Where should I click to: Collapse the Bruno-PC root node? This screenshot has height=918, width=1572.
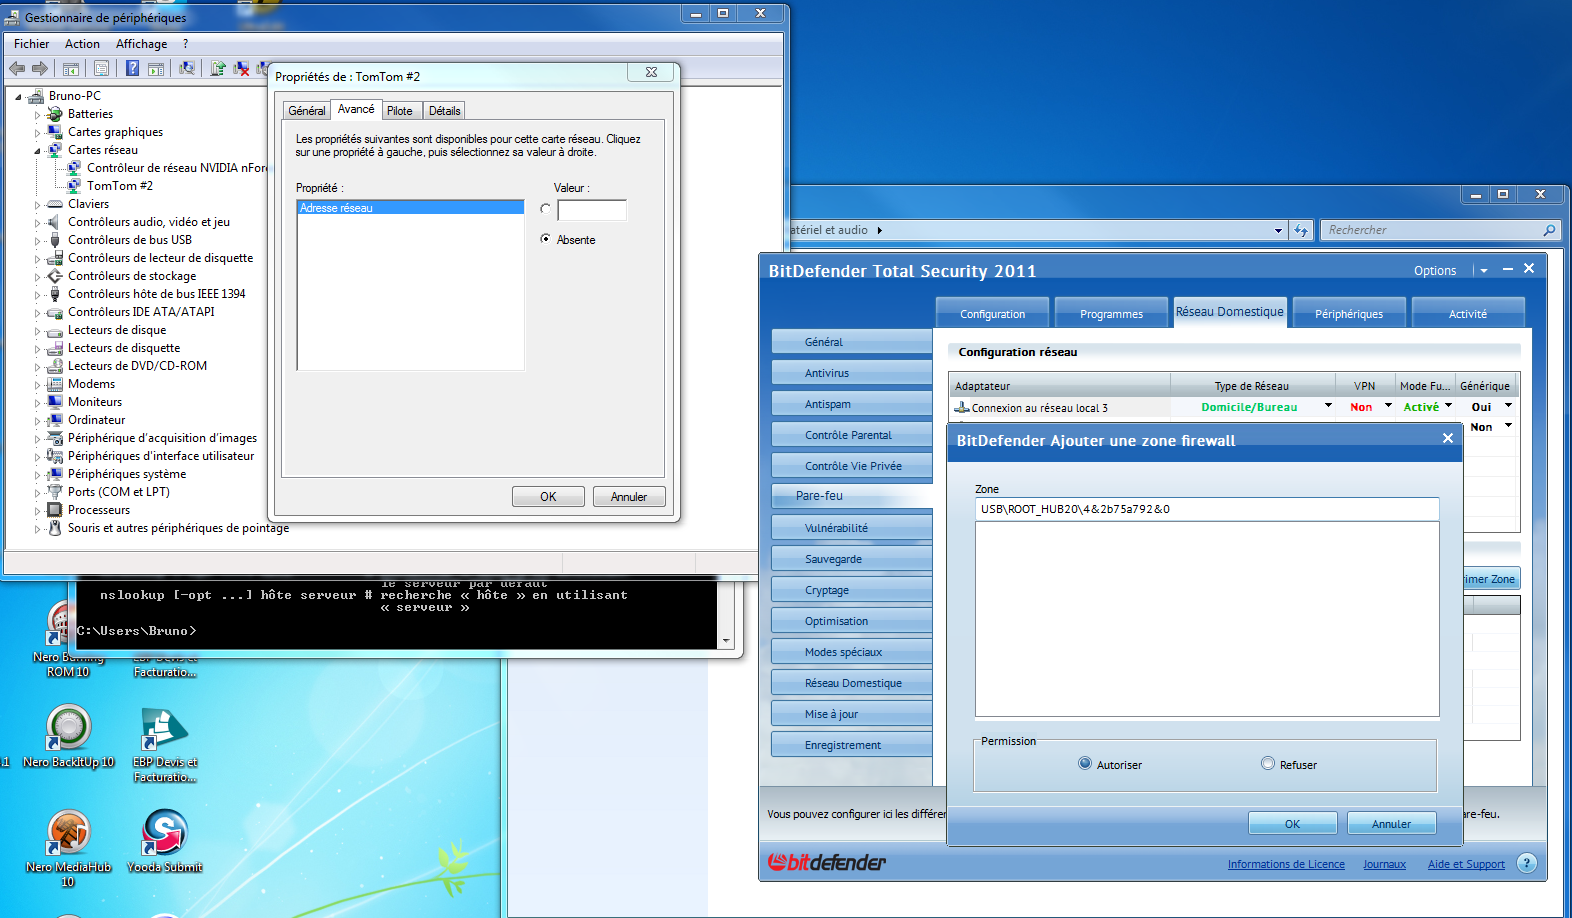click(18, 97)
